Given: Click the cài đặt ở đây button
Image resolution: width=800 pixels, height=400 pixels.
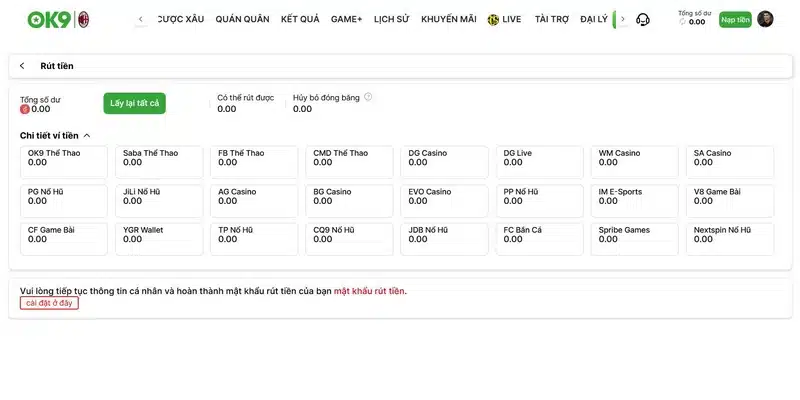Looking at the screenshot, I should tap(49, 303).
